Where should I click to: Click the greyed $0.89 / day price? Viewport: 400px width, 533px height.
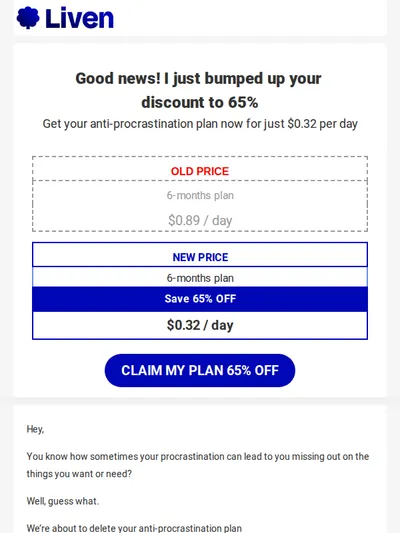point(200,221)
